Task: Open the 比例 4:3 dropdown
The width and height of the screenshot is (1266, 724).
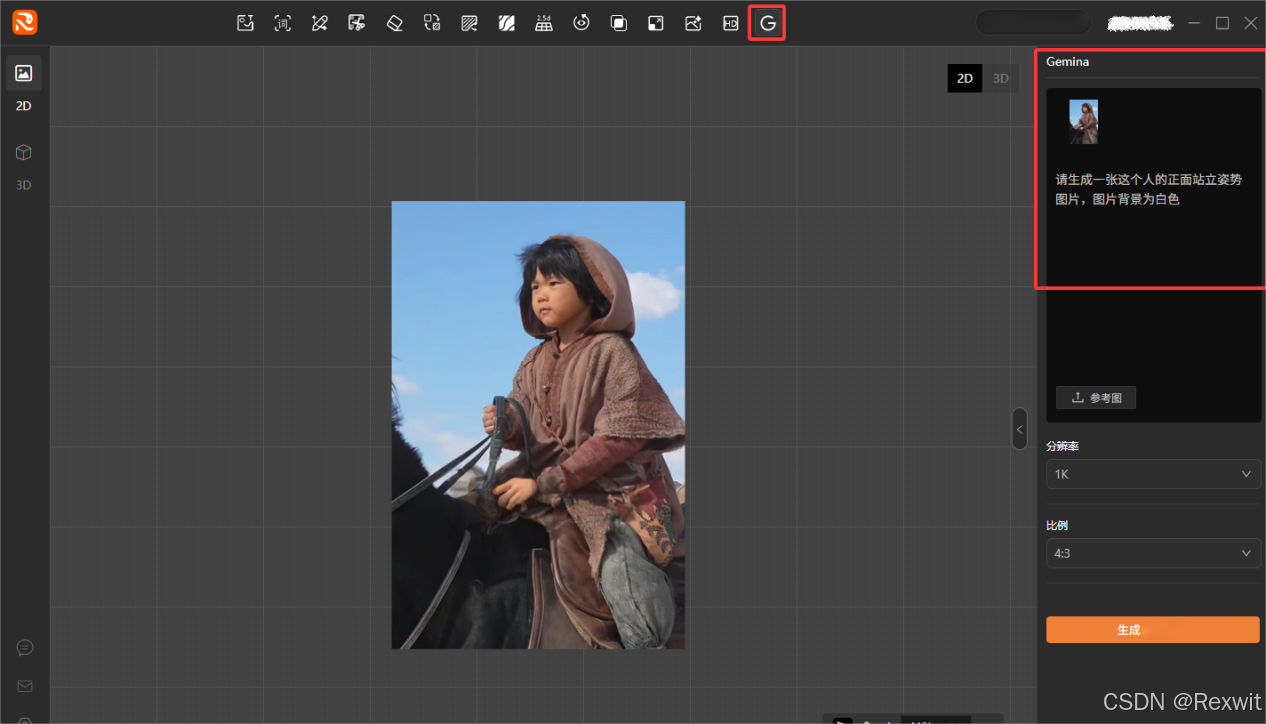Action: (1153, 553)
